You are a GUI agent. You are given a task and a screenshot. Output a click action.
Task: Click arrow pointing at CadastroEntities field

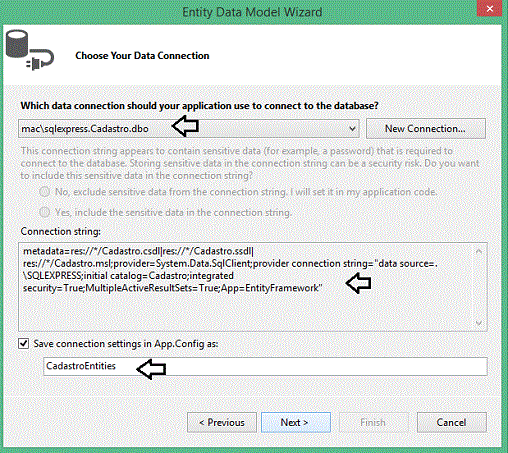(x=151, y=369)
